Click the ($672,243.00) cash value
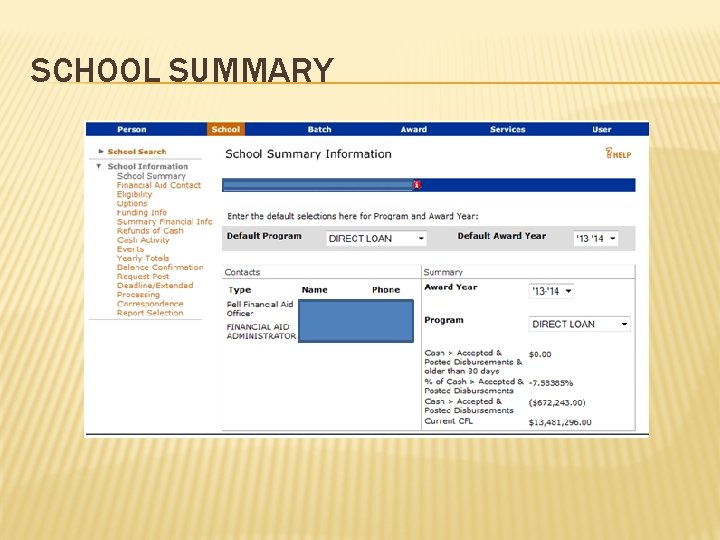 tap(557, 403)
